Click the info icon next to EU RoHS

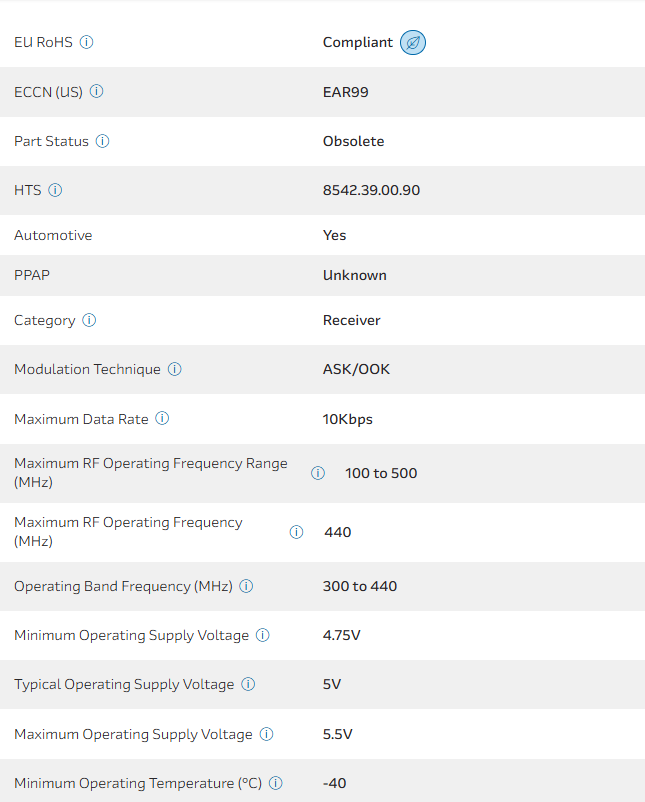(x=87, y=42)
